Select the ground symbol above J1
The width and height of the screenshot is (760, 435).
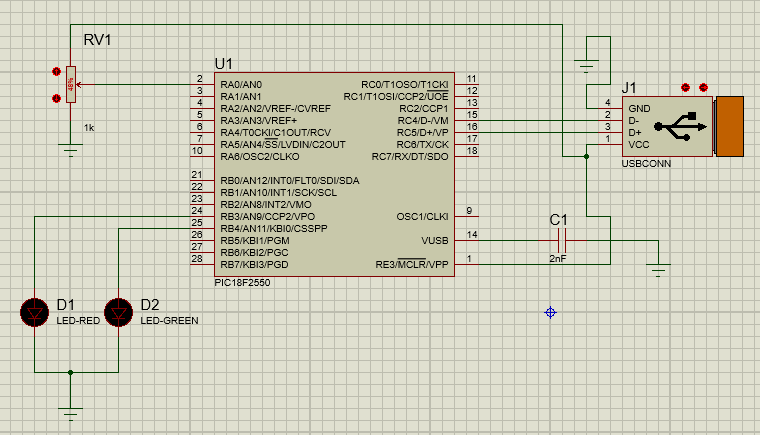586,66
